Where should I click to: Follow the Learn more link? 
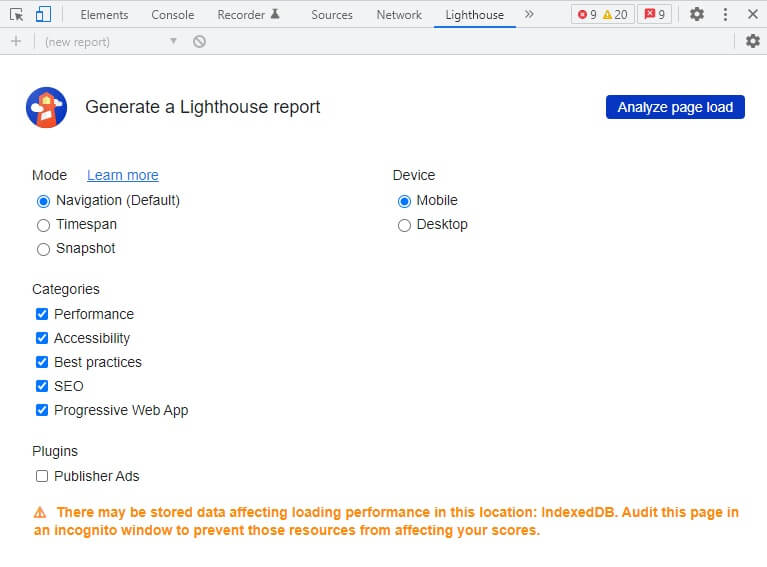[x=122, y=175]
